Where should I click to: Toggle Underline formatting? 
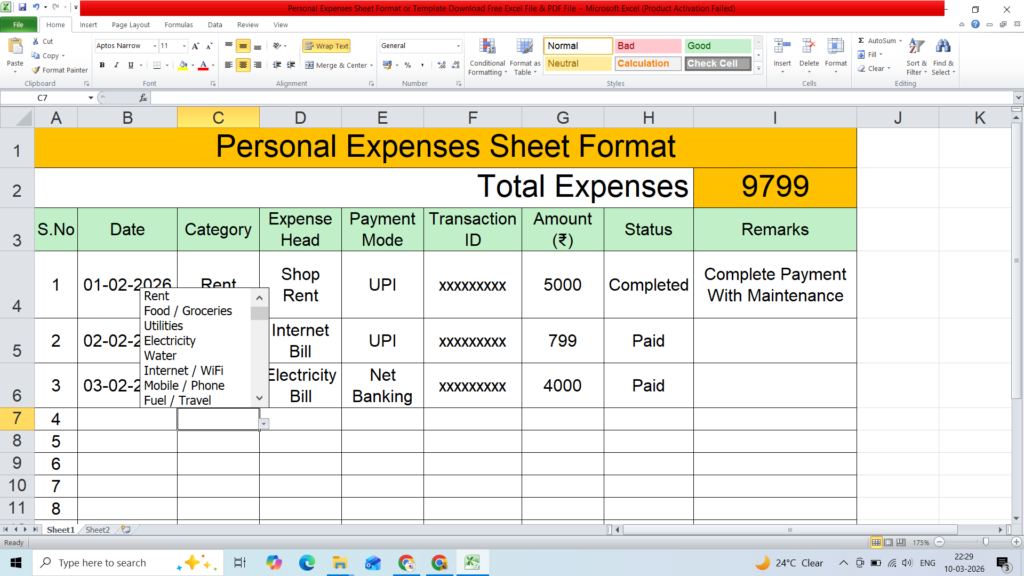pos(131,65)
